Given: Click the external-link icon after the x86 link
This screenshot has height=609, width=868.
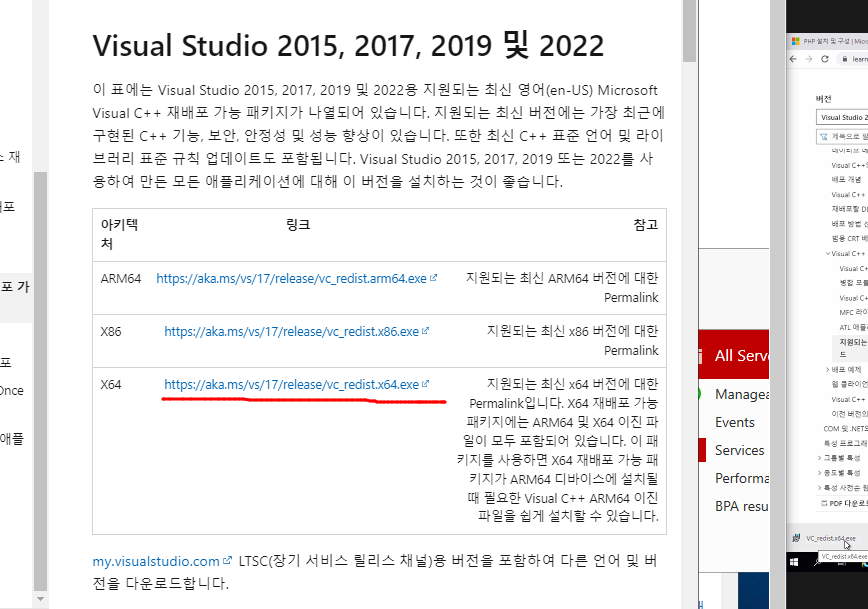Looking at the screenshot, I should tap(425, 331).
